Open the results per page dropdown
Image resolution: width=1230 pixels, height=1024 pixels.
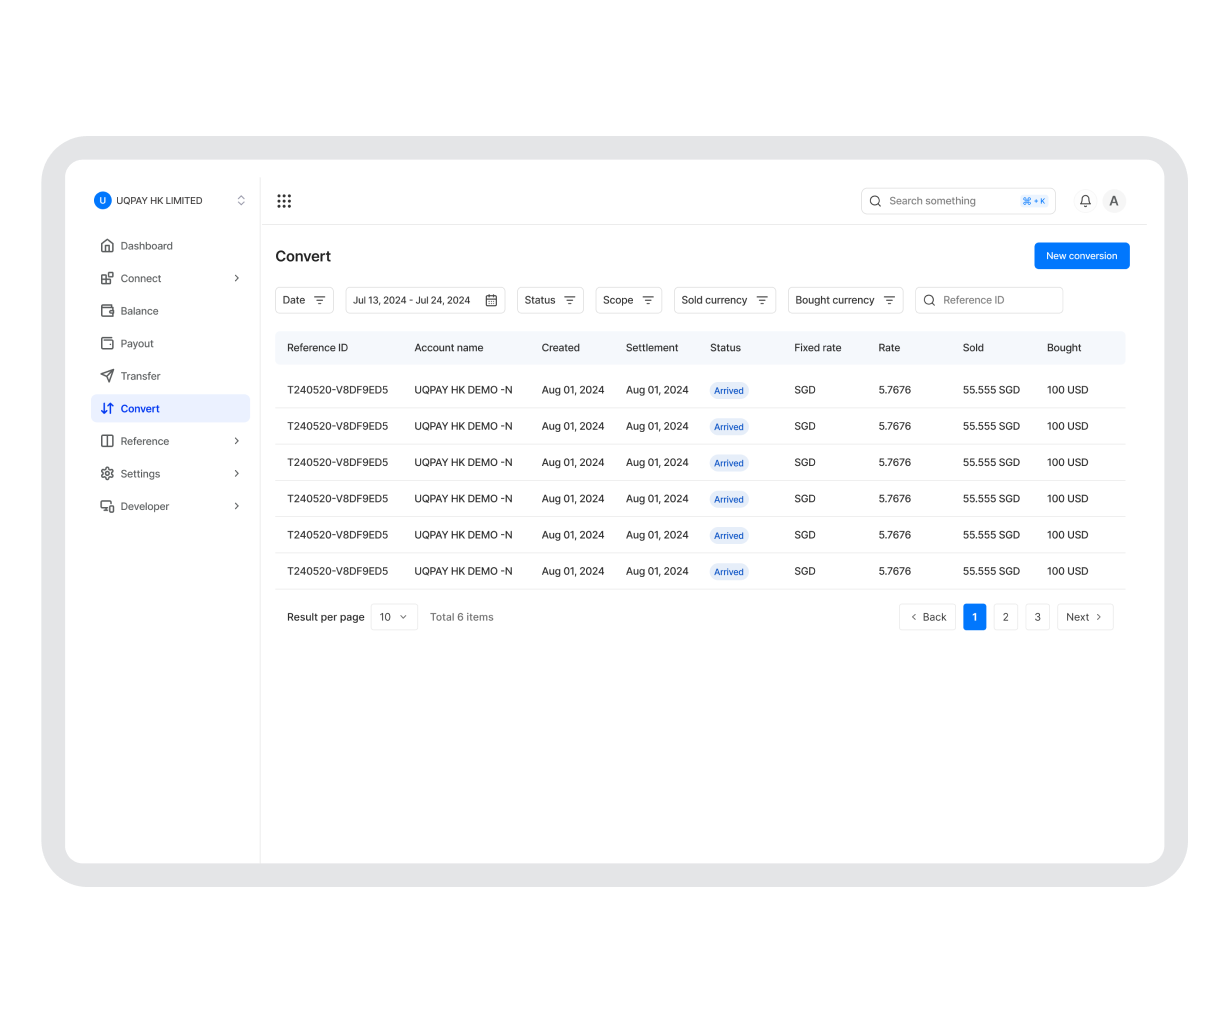click(x=394, y=617)
